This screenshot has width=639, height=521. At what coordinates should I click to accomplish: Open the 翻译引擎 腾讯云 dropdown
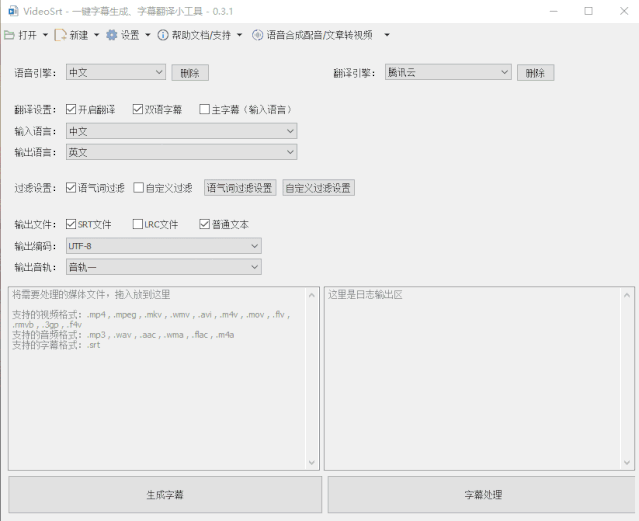click(x=448, y=72)
